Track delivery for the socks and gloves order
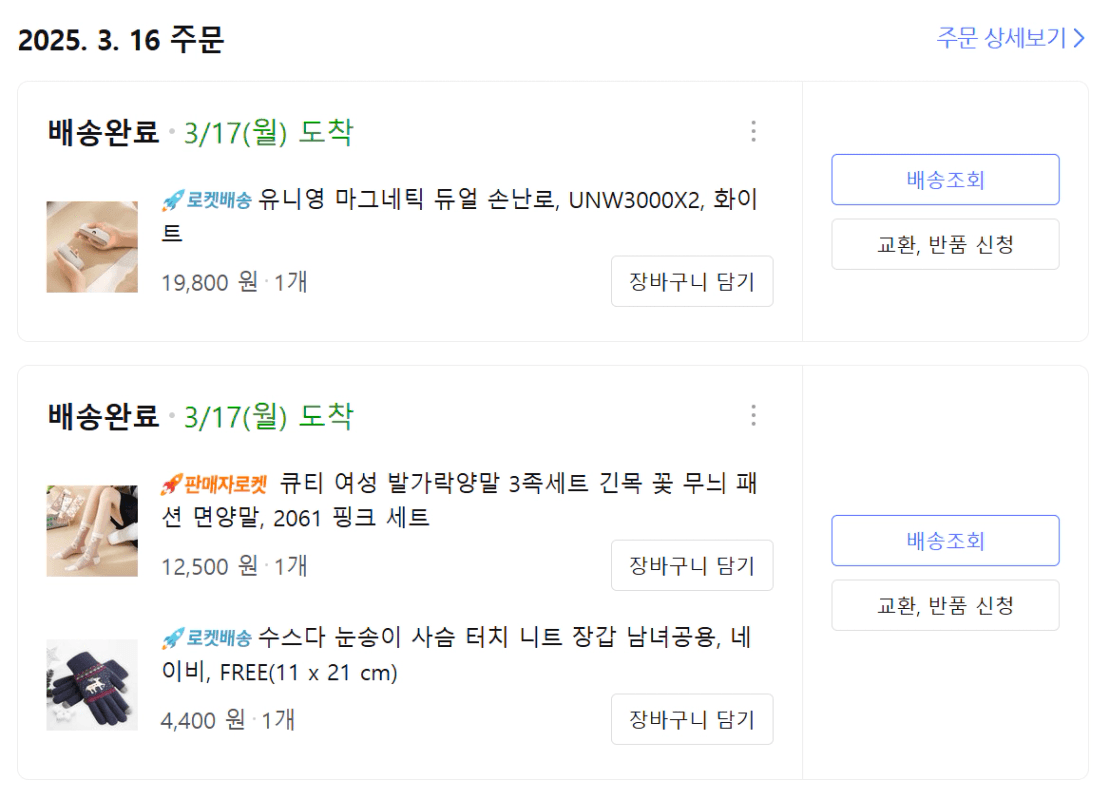The image size is (1110, 799). [x=945, y=541]
